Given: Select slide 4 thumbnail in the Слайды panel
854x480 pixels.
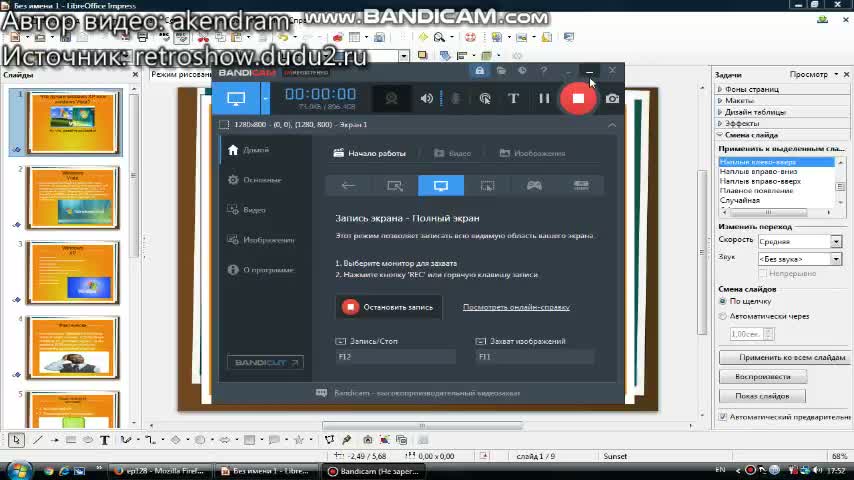Looking at the screenshot, I should [x=73, y=348].
